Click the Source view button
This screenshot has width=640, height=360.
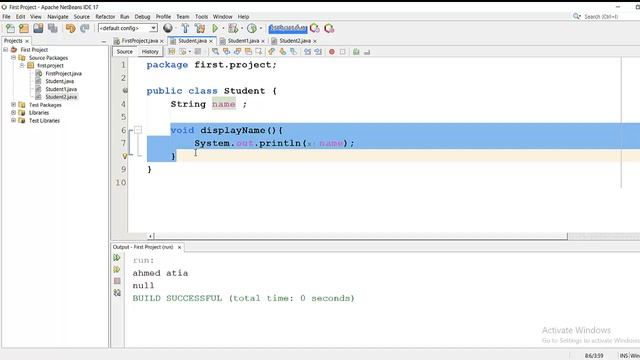(124, 52)
